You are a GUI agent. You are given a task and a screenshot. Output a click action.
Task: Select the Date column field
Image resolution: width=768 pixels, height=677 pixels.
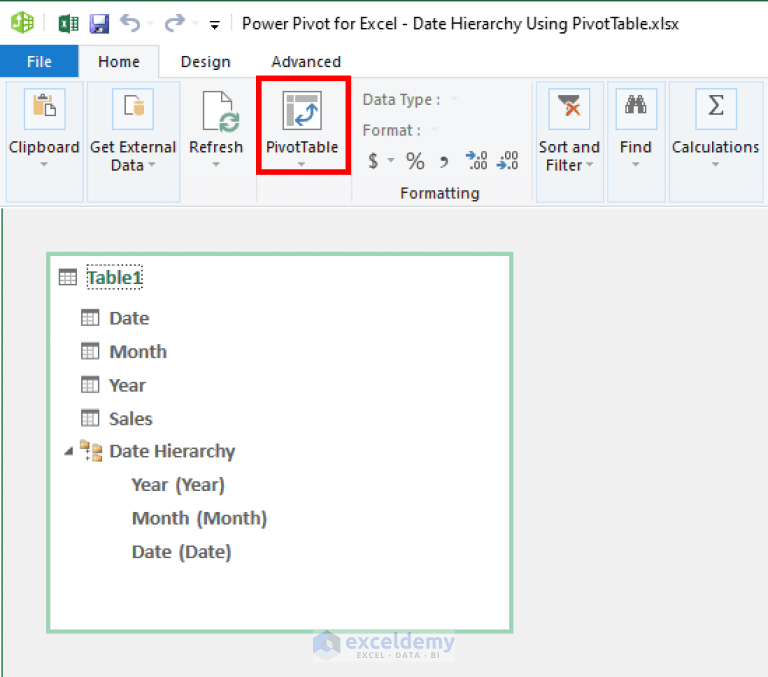point(129,318)
